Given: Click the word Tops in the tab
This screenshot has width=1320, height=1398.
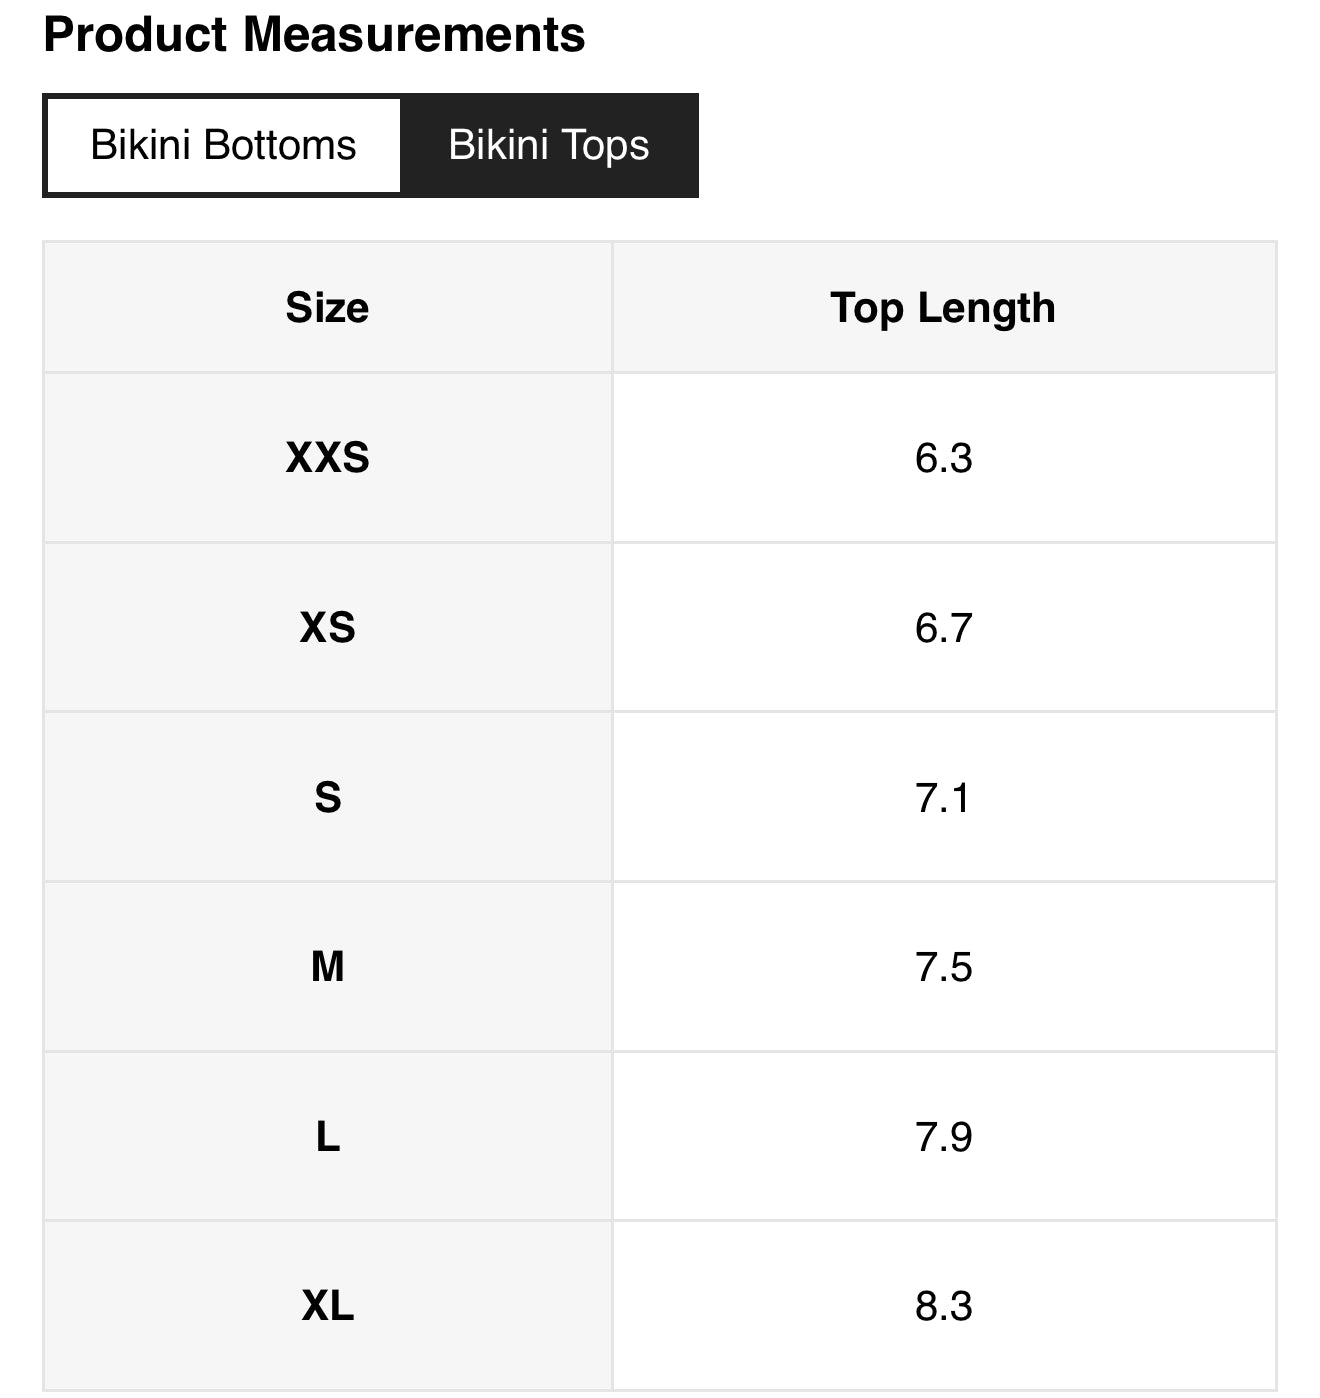Looking at the screenshot, I should click(x=605, y=146).
